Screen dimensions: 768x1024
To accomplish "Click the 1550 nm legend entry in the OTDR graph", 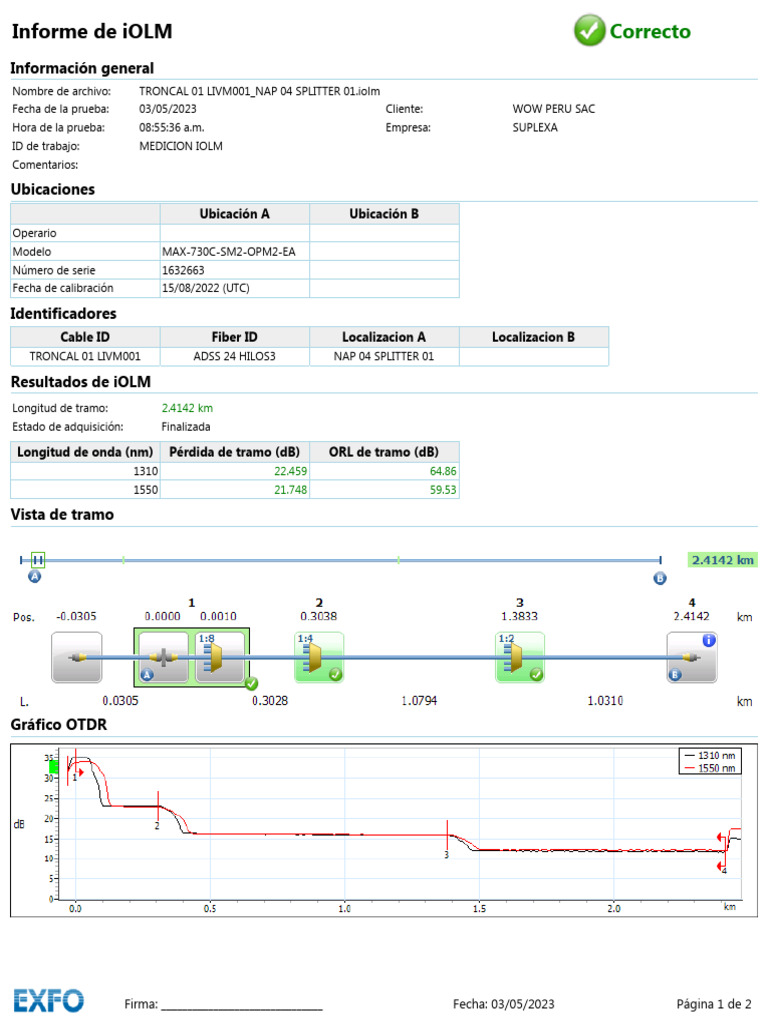I will click(710, 768).
